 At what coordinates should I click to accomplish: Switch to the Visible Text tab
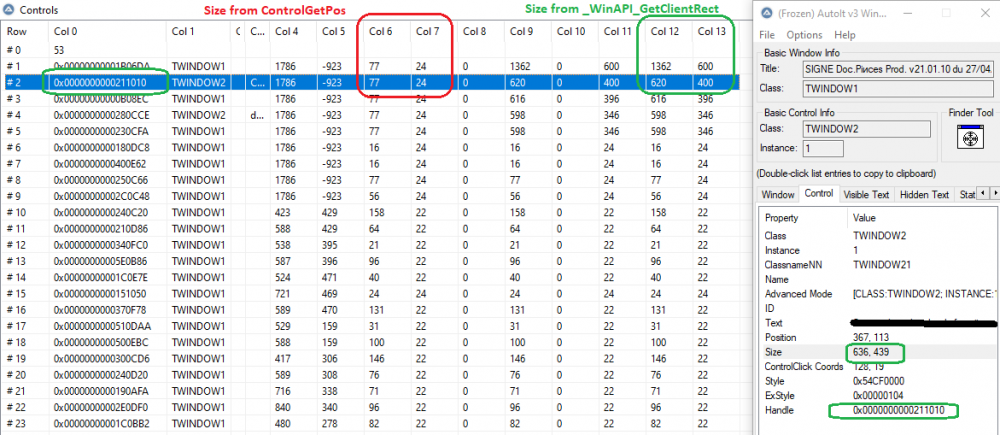[x=866, y=195]
